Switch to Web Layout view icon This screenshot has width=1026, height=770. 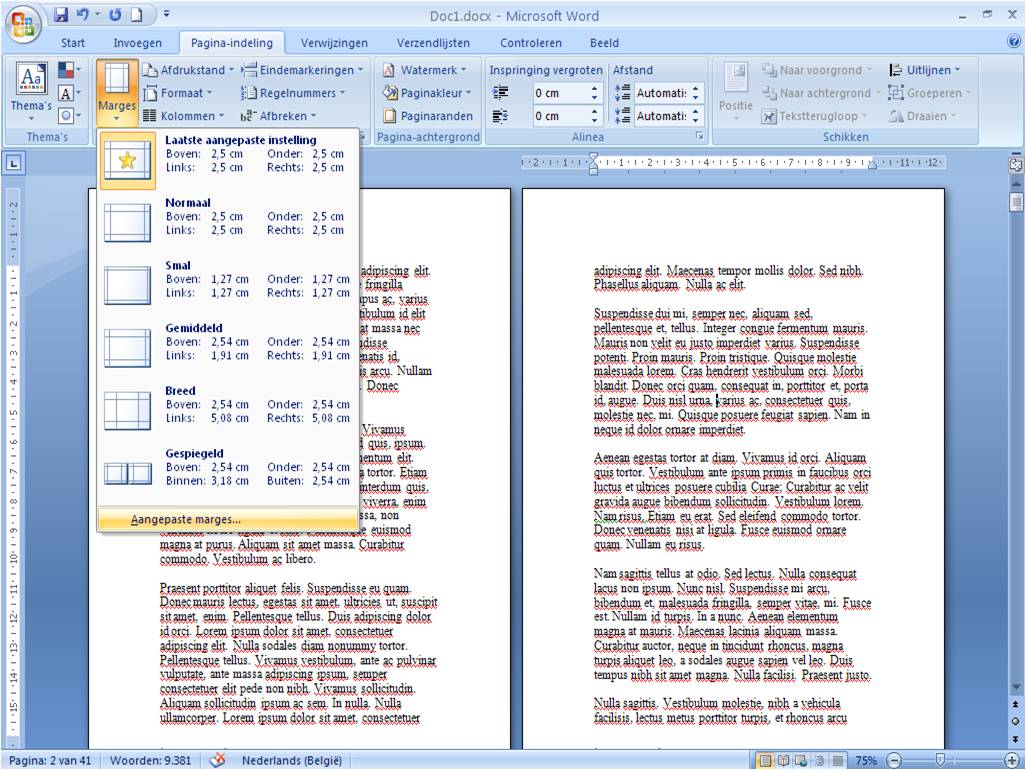pyautogui.click(x=801, y=760)
